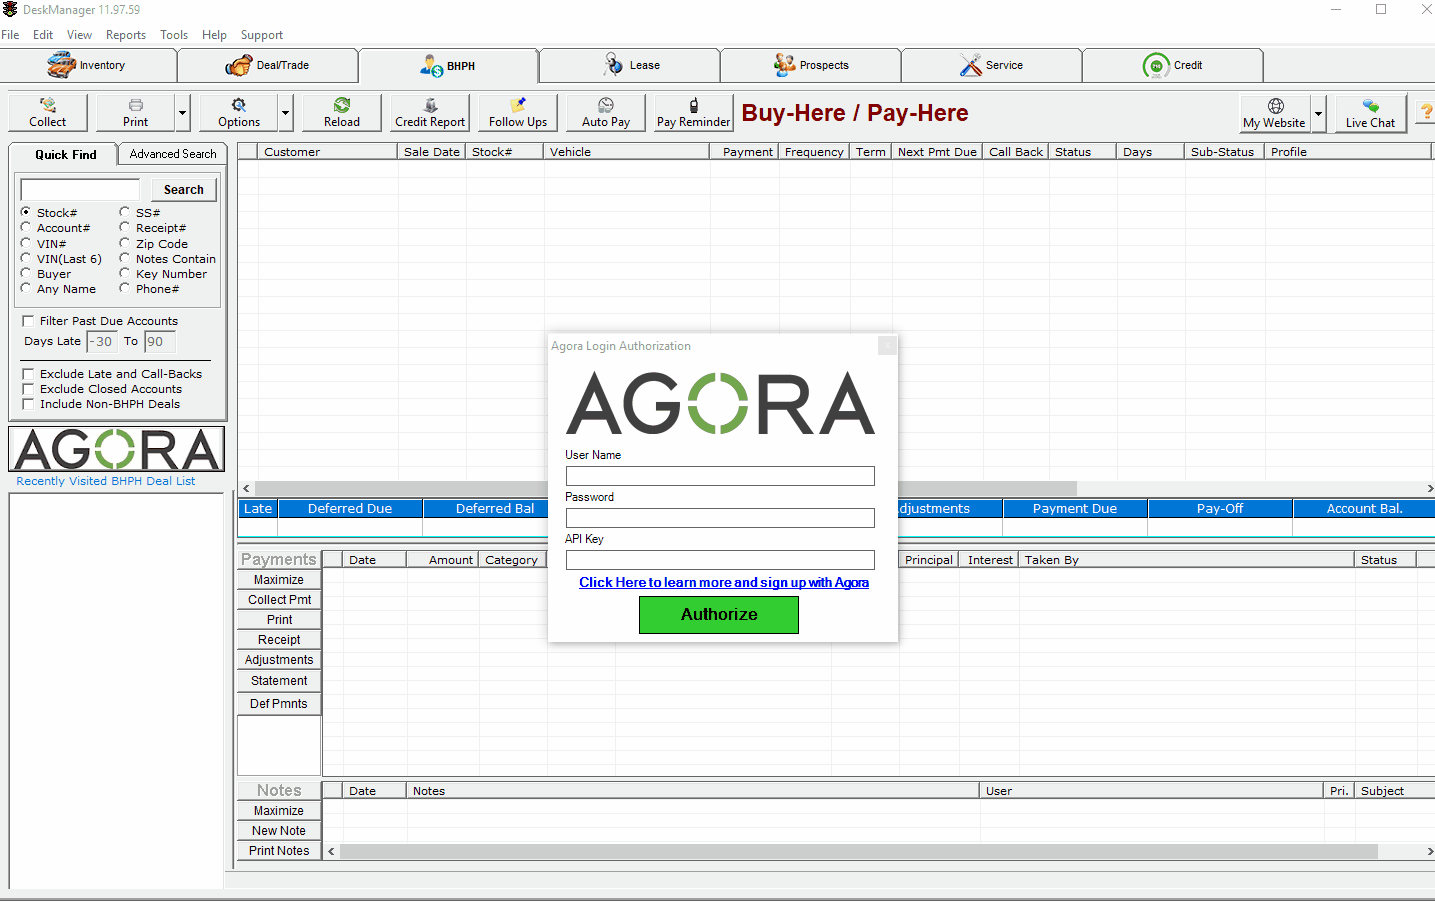Click the Options gear icon
This screenshot has height=902, width=1435.
point(239,105)
